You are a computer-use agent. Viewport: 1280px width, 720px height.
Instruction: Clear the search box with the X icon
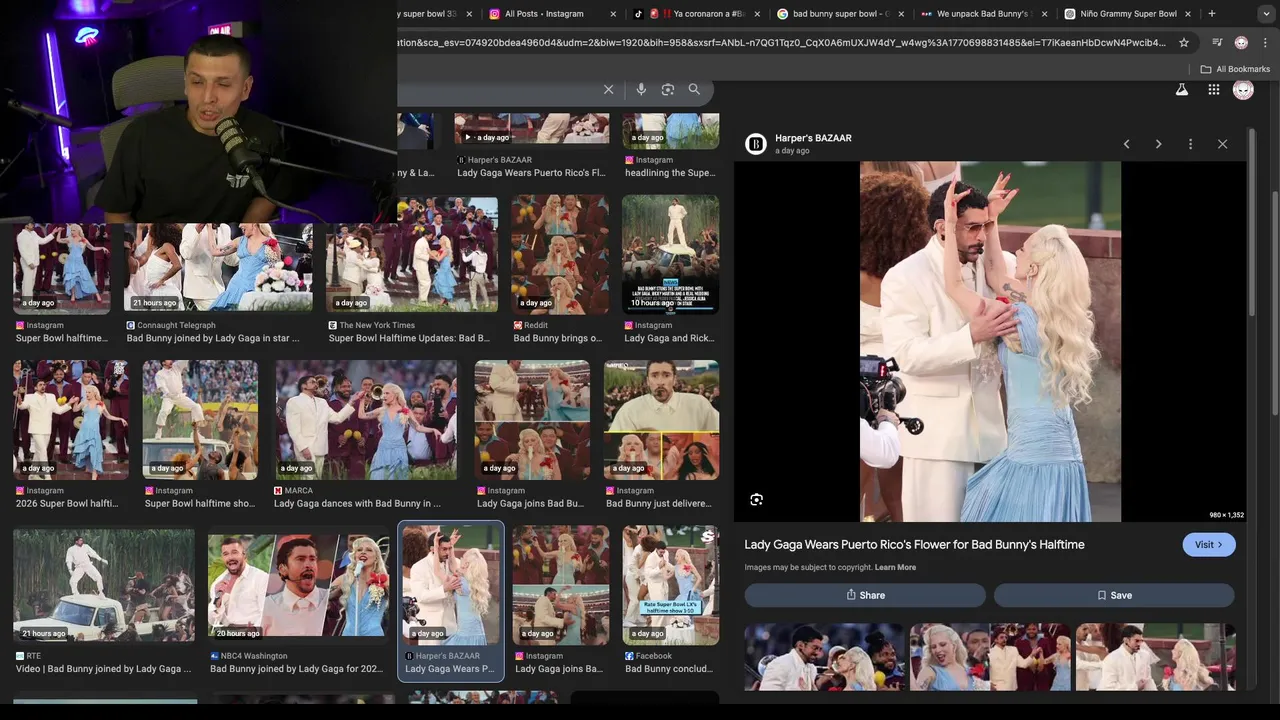tap(608, 89)
